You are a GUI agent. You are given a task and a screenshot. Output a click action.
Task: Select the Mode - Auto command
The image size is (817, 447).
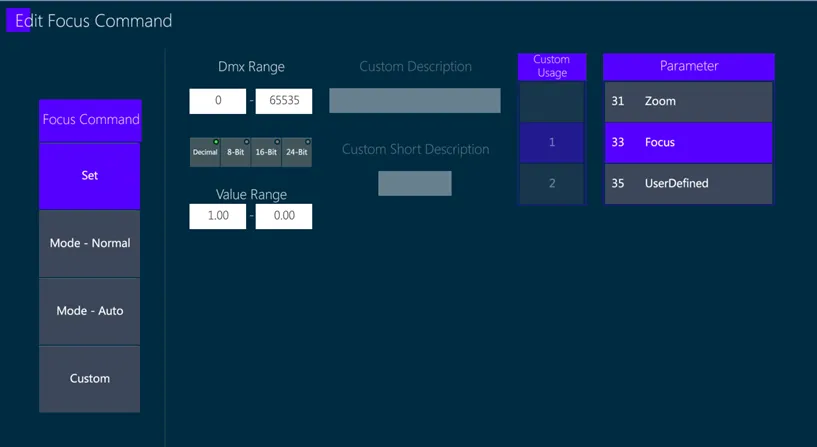click(x=90, y=311)
